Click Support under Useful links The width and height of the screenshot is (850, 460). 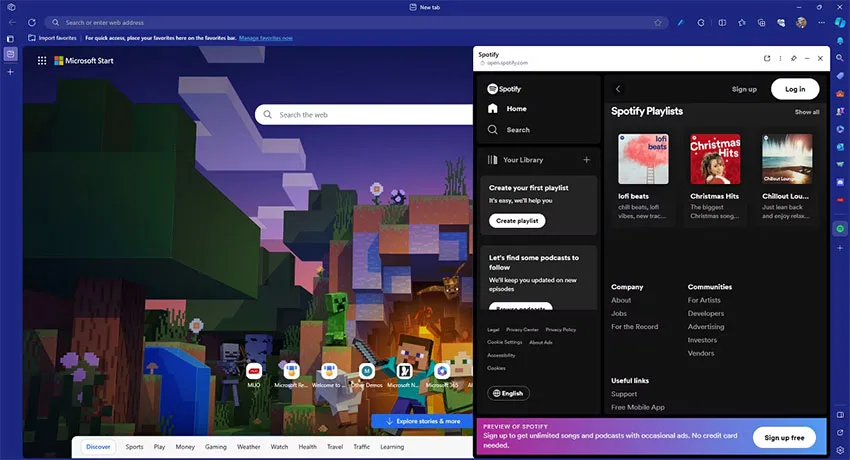point(624,394)
